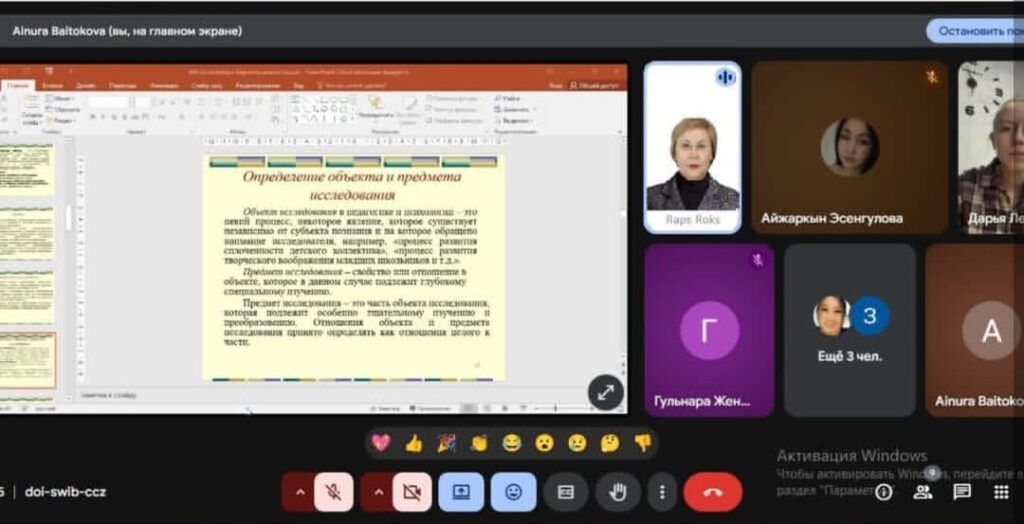Send the thumbs up reaction
The height and width of the screenshot is (524, 1024).
click(413, 443)
